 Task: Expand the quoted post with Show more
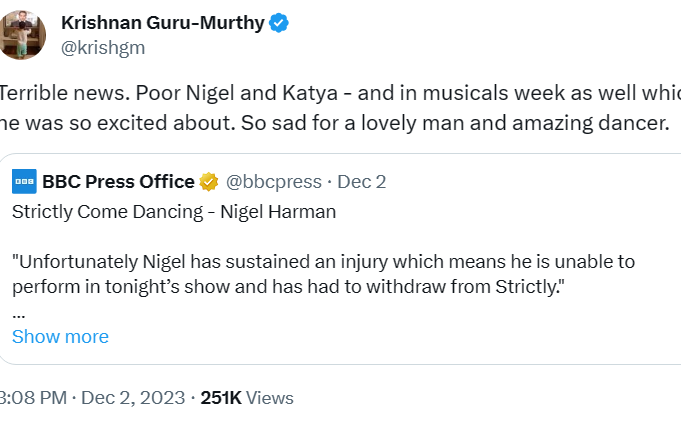60,336
